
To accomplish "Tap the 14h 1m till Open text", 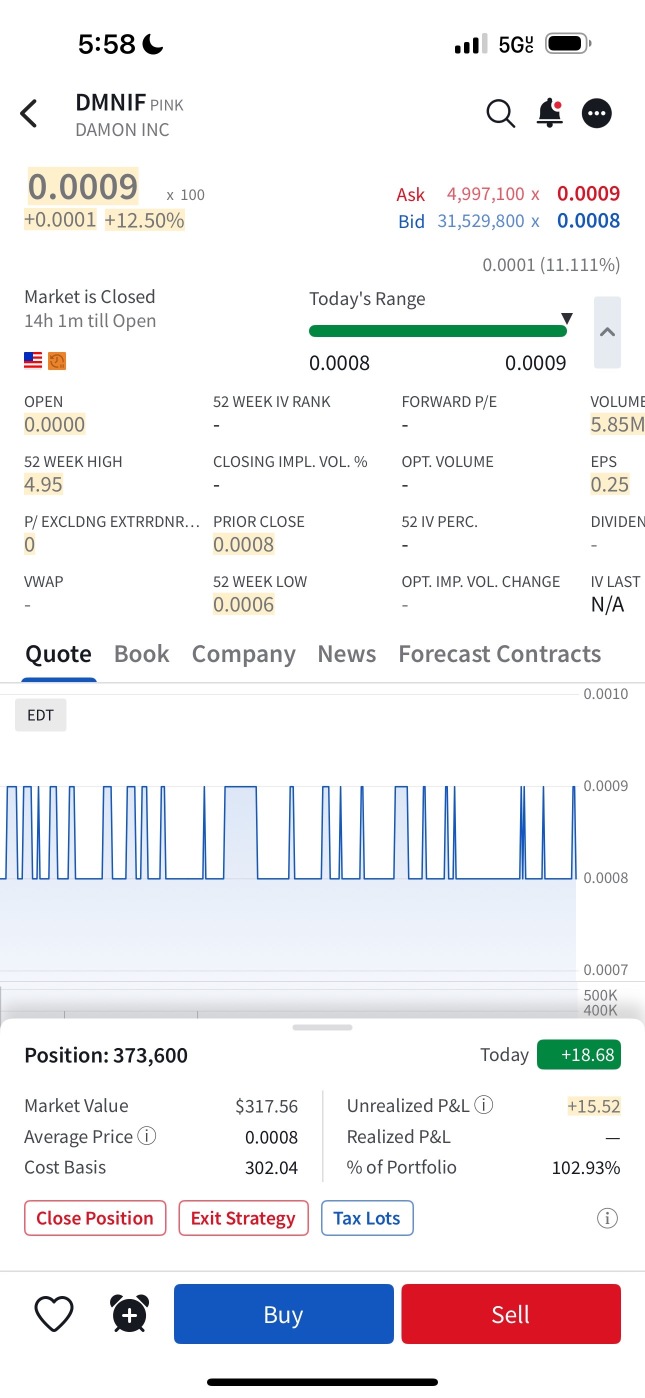I will pyautogui.click(x=90, y=321).
